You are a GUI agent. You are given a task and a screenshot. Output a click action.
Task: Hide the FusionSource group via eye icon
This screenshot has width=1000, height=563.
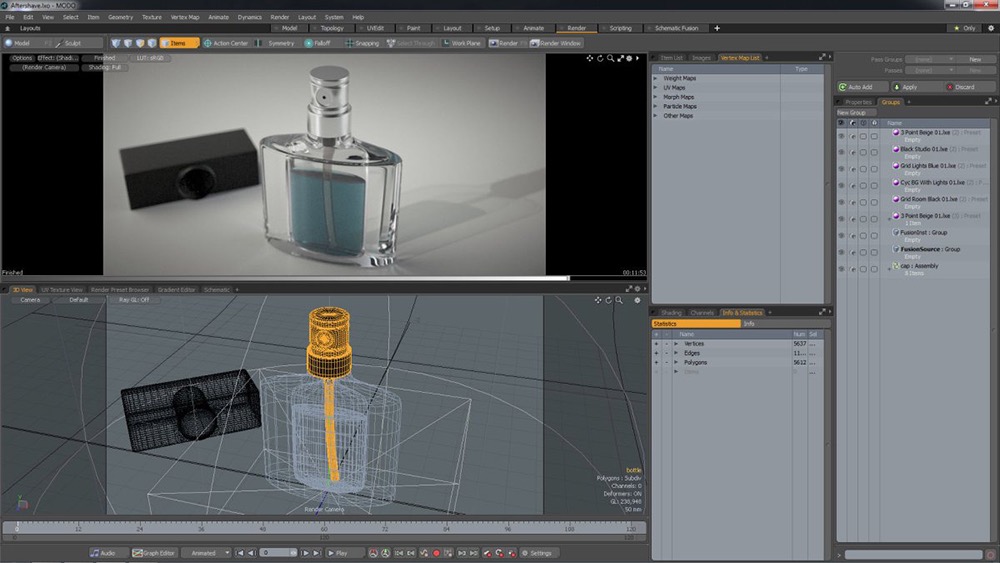[841, 250]
